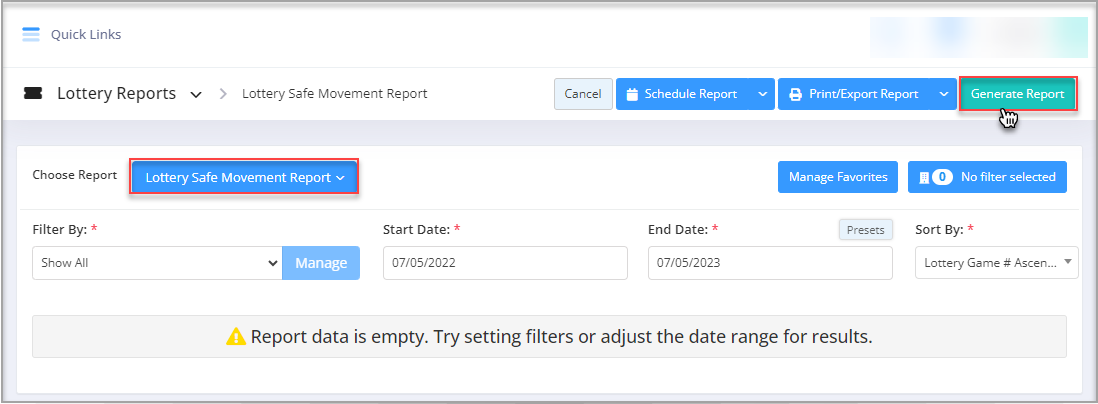Open the hamburger menu icon
The height and width of the screenshot is (404, 1098).
click(31, 34)
